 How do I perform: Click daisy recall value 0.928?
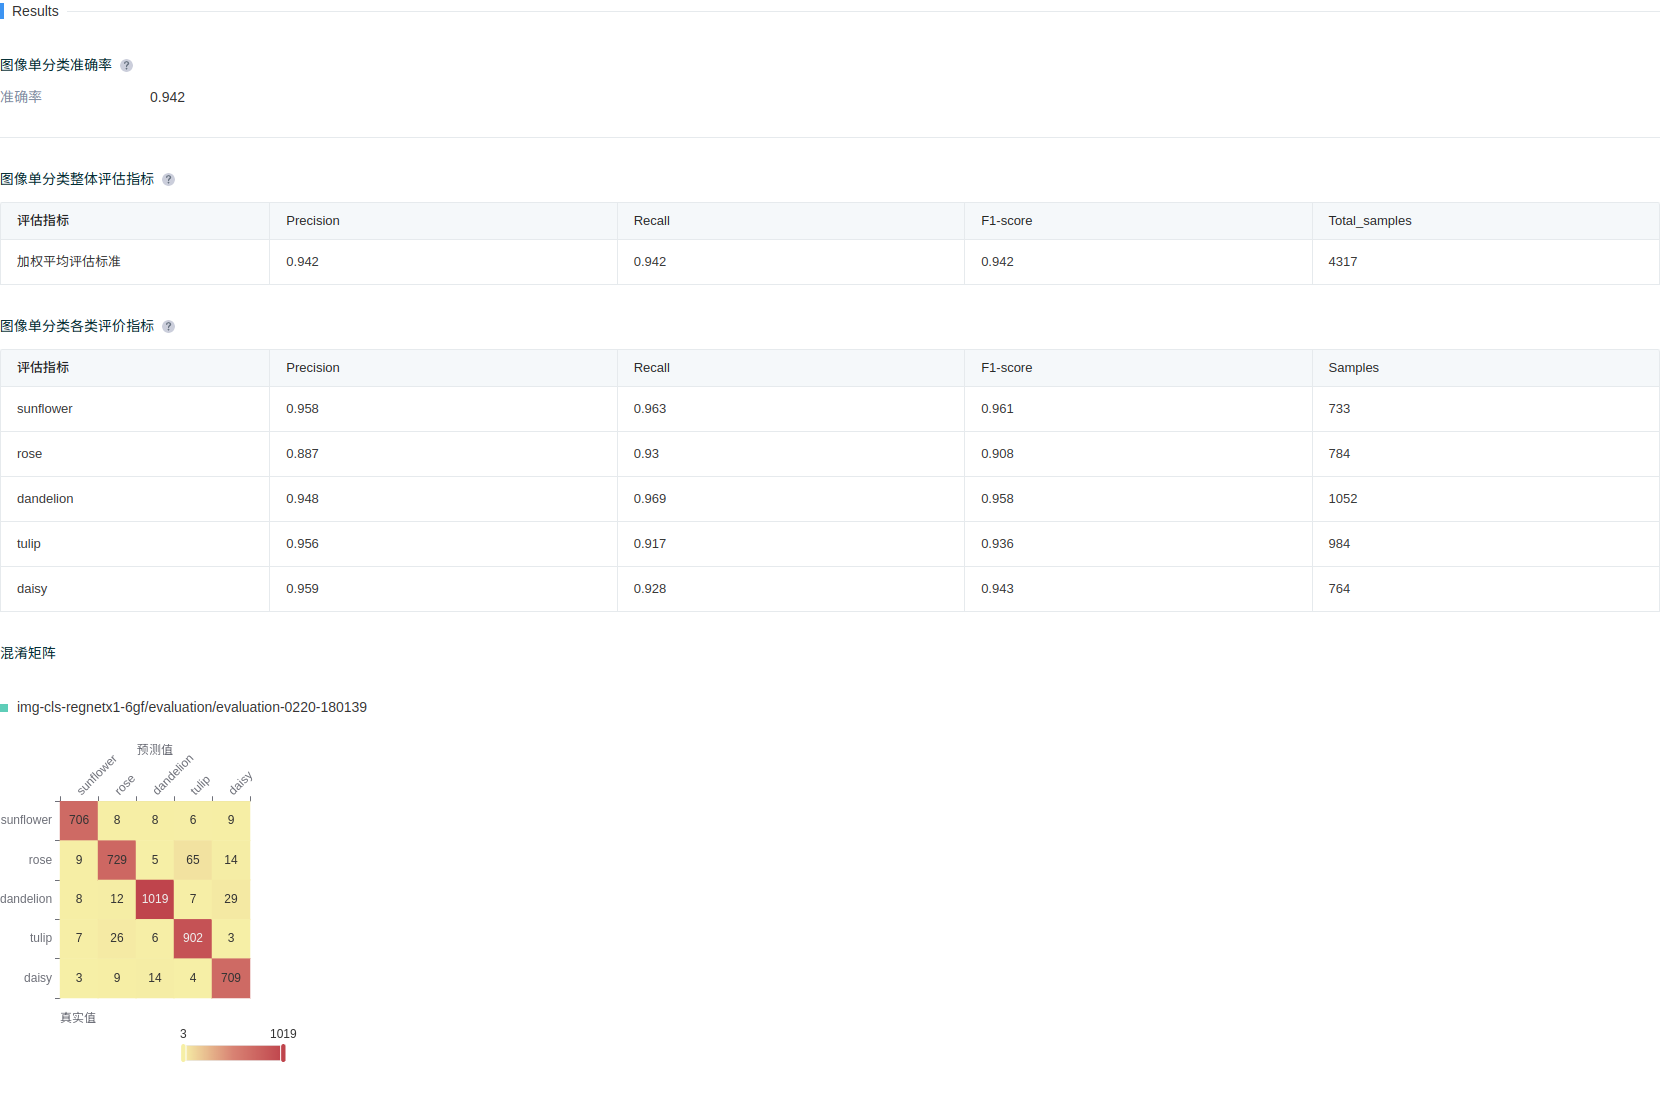coord(650,589)
